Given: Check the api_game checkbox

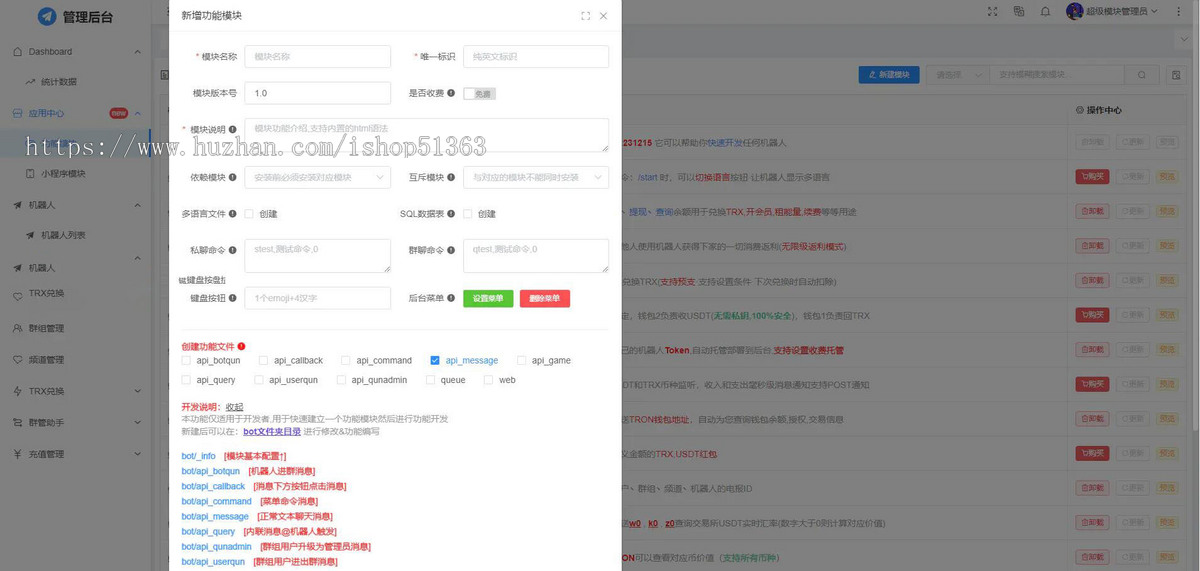Looking at the screenshot, I should tap(521, 360).
